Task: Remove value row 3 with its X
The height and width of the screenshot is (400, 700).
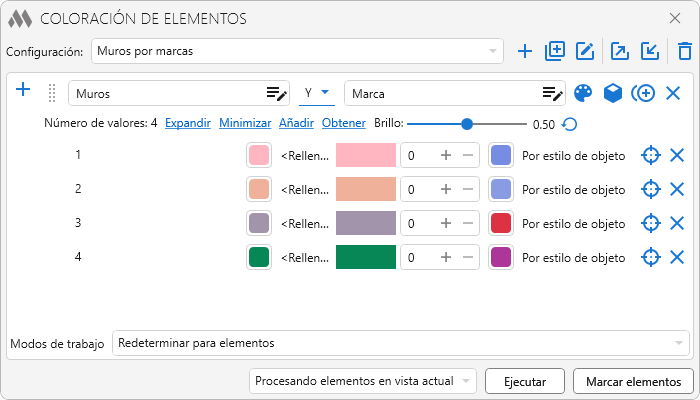Action: pos(677,223)
